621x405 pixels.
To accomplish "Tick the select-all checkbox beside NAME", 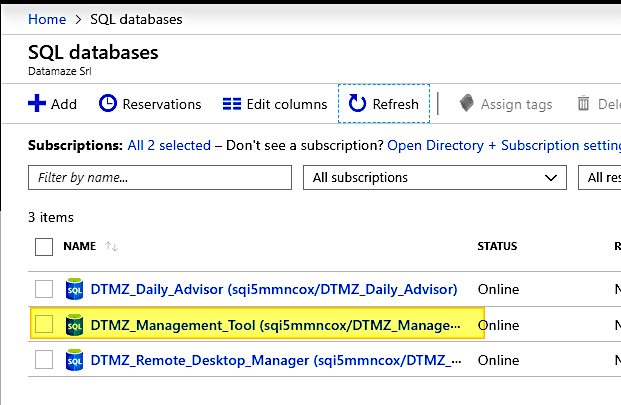I will (x=44, y=247).
